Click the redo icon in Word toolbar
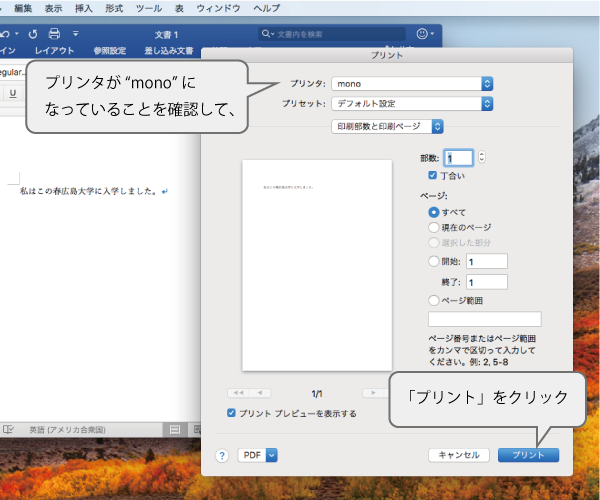Image resolution: width=600 pixels, height=500 pixels. [33, 34]
